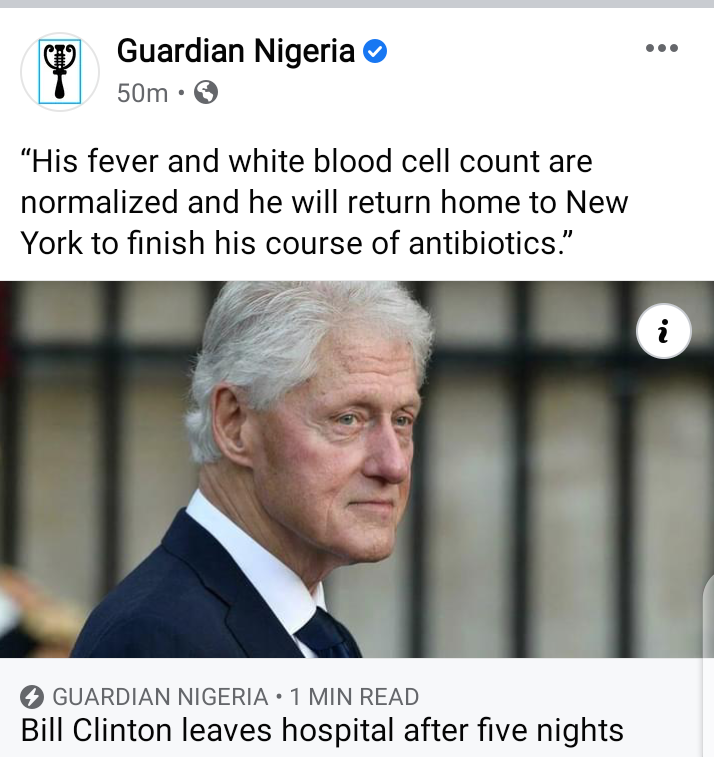Tap the blue verified badge
The height and width of the screenshot is (757, 714).
tap(375, 51)
